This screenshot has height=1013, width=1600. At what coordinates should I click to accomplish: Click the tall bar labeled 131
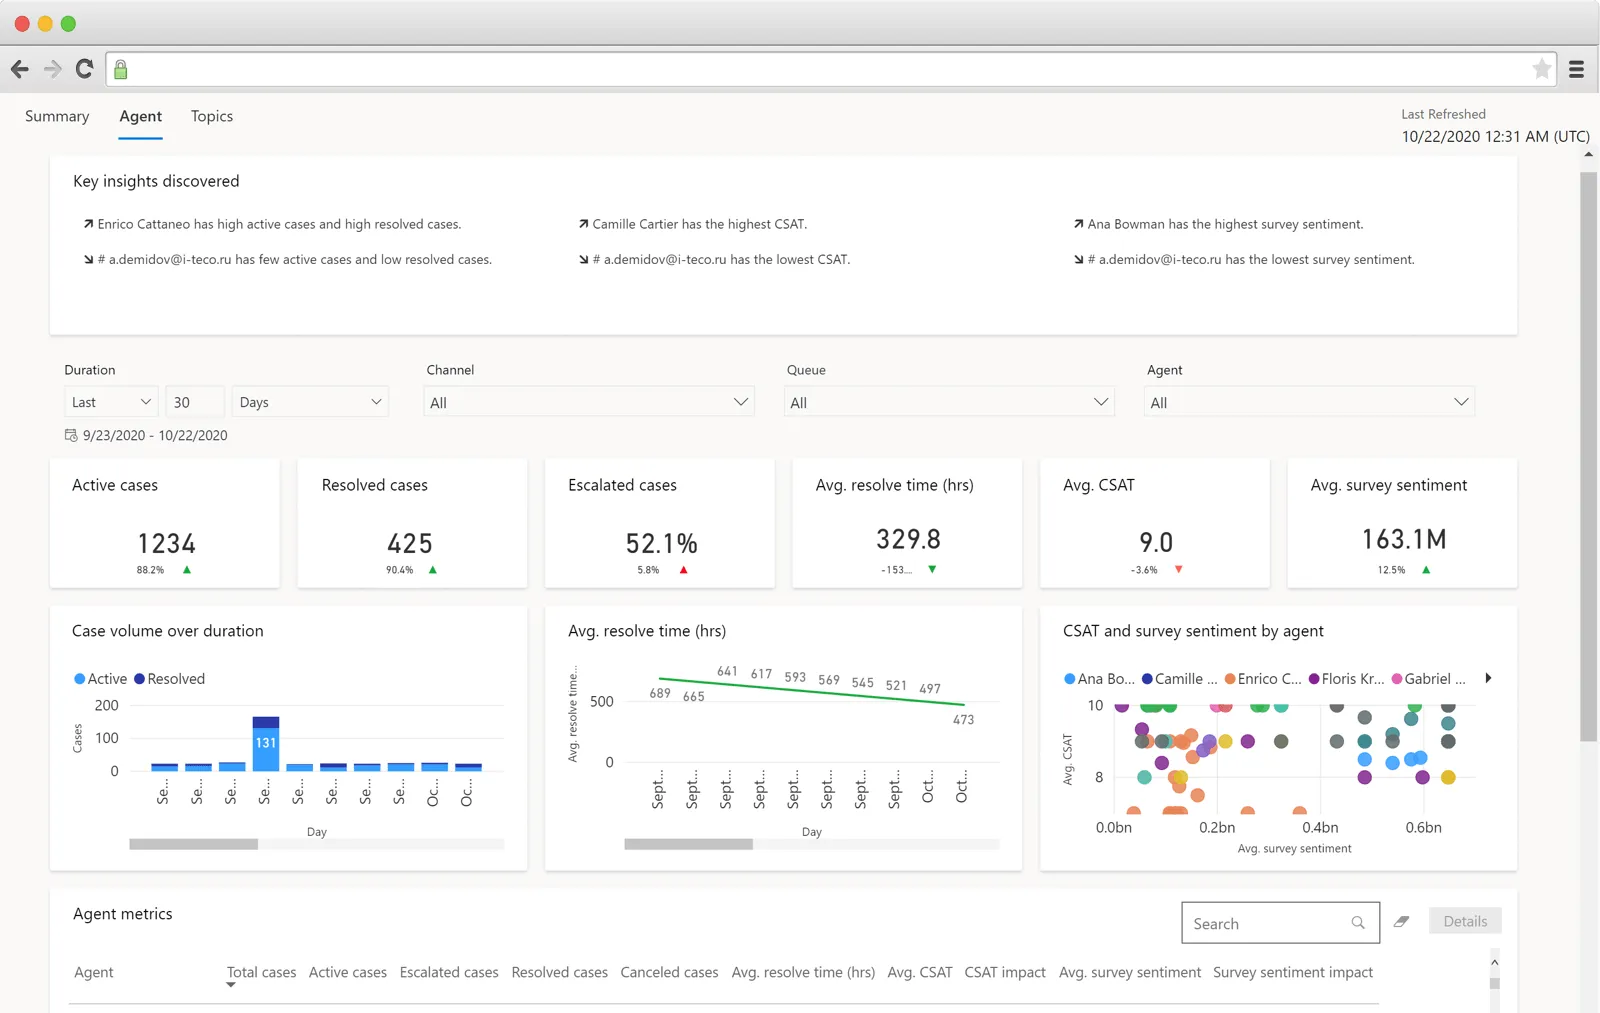tap(266, 743)
